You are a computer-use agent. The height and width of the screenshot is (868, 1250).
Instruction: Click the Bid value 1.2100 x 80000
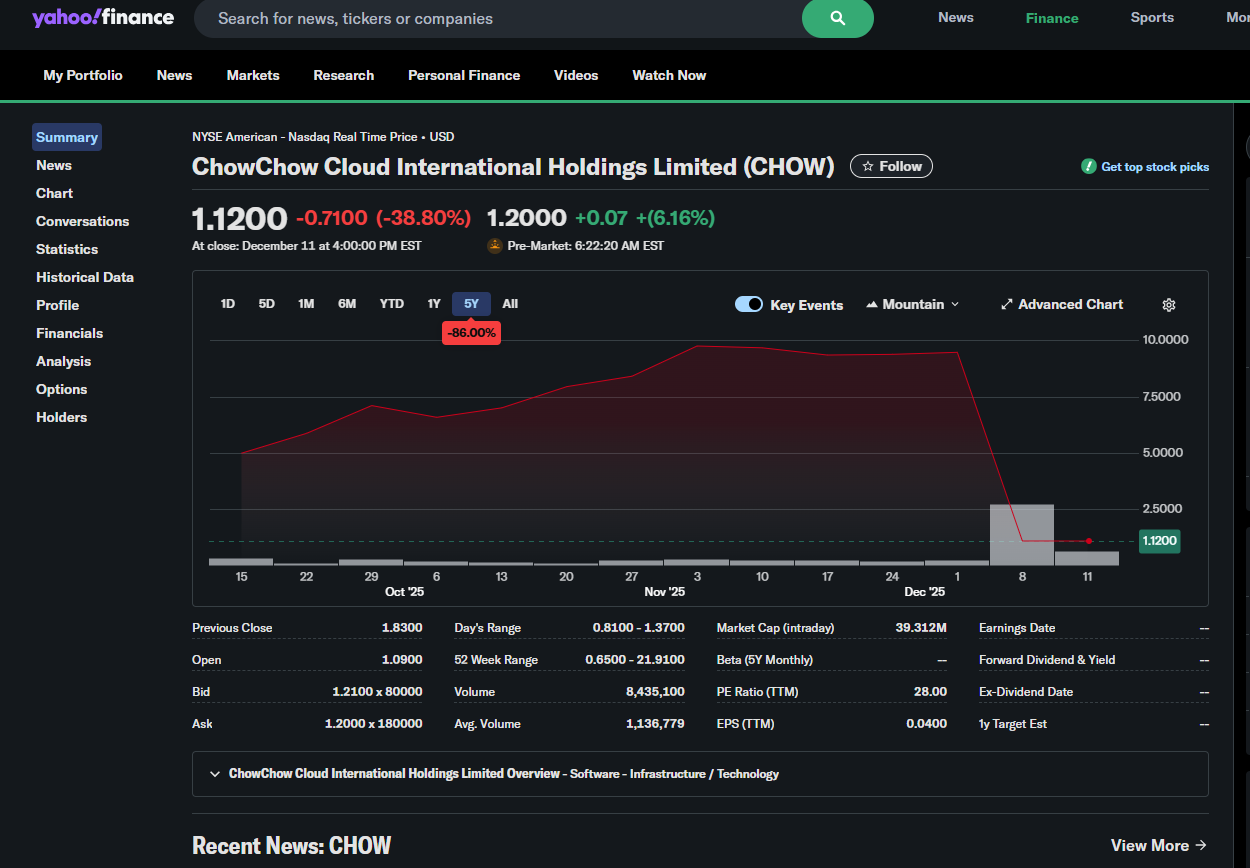point(377,692)
